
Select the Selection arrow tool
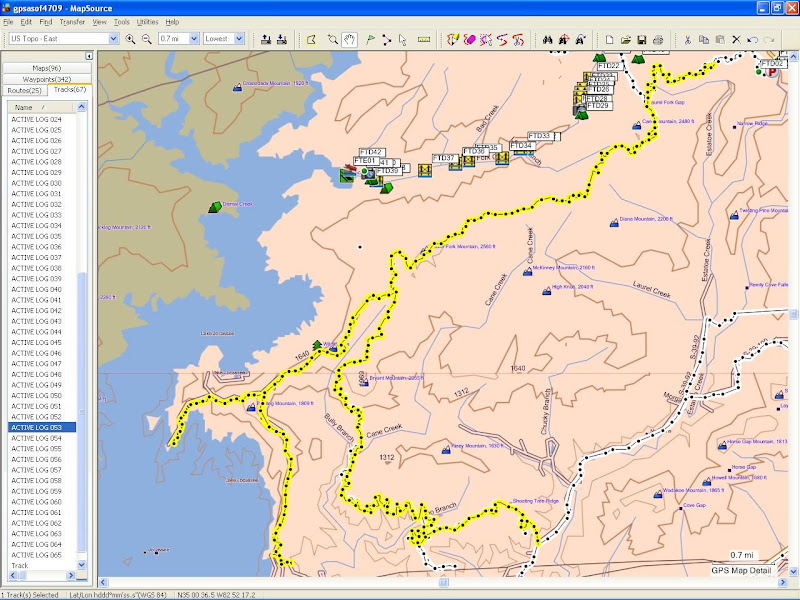(x=403, y=39)
